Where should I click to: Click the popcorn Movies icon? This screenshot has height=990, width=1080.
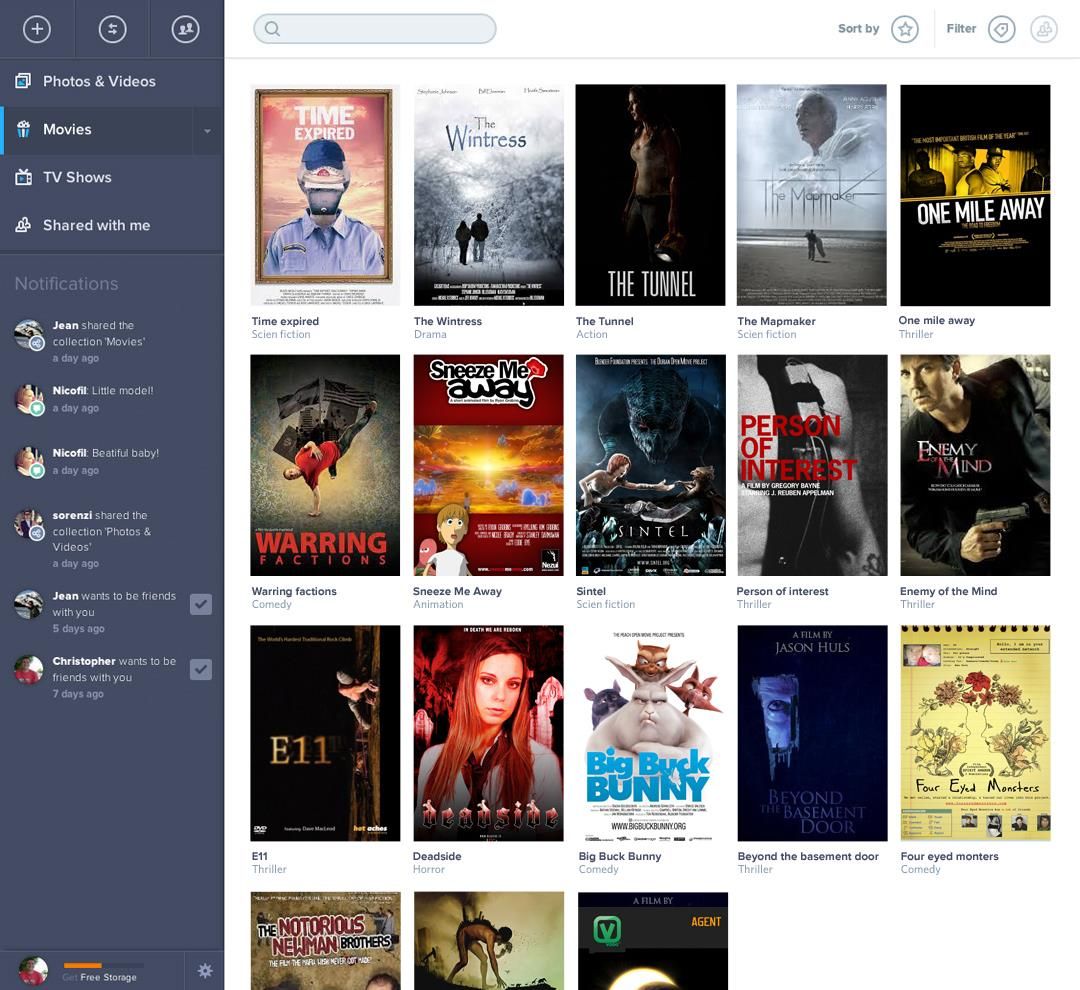click(23, 130)
